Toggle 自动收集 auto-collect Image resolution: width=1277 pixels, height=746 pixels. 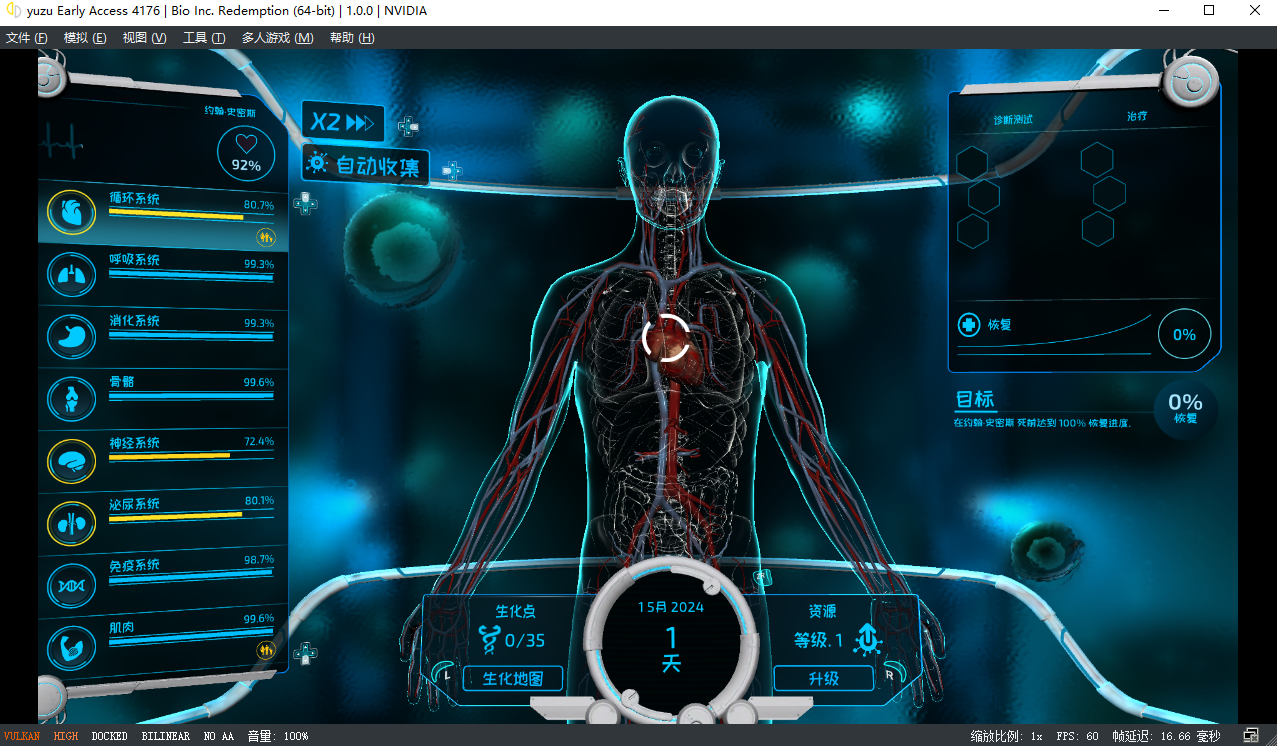coord(366,165)
